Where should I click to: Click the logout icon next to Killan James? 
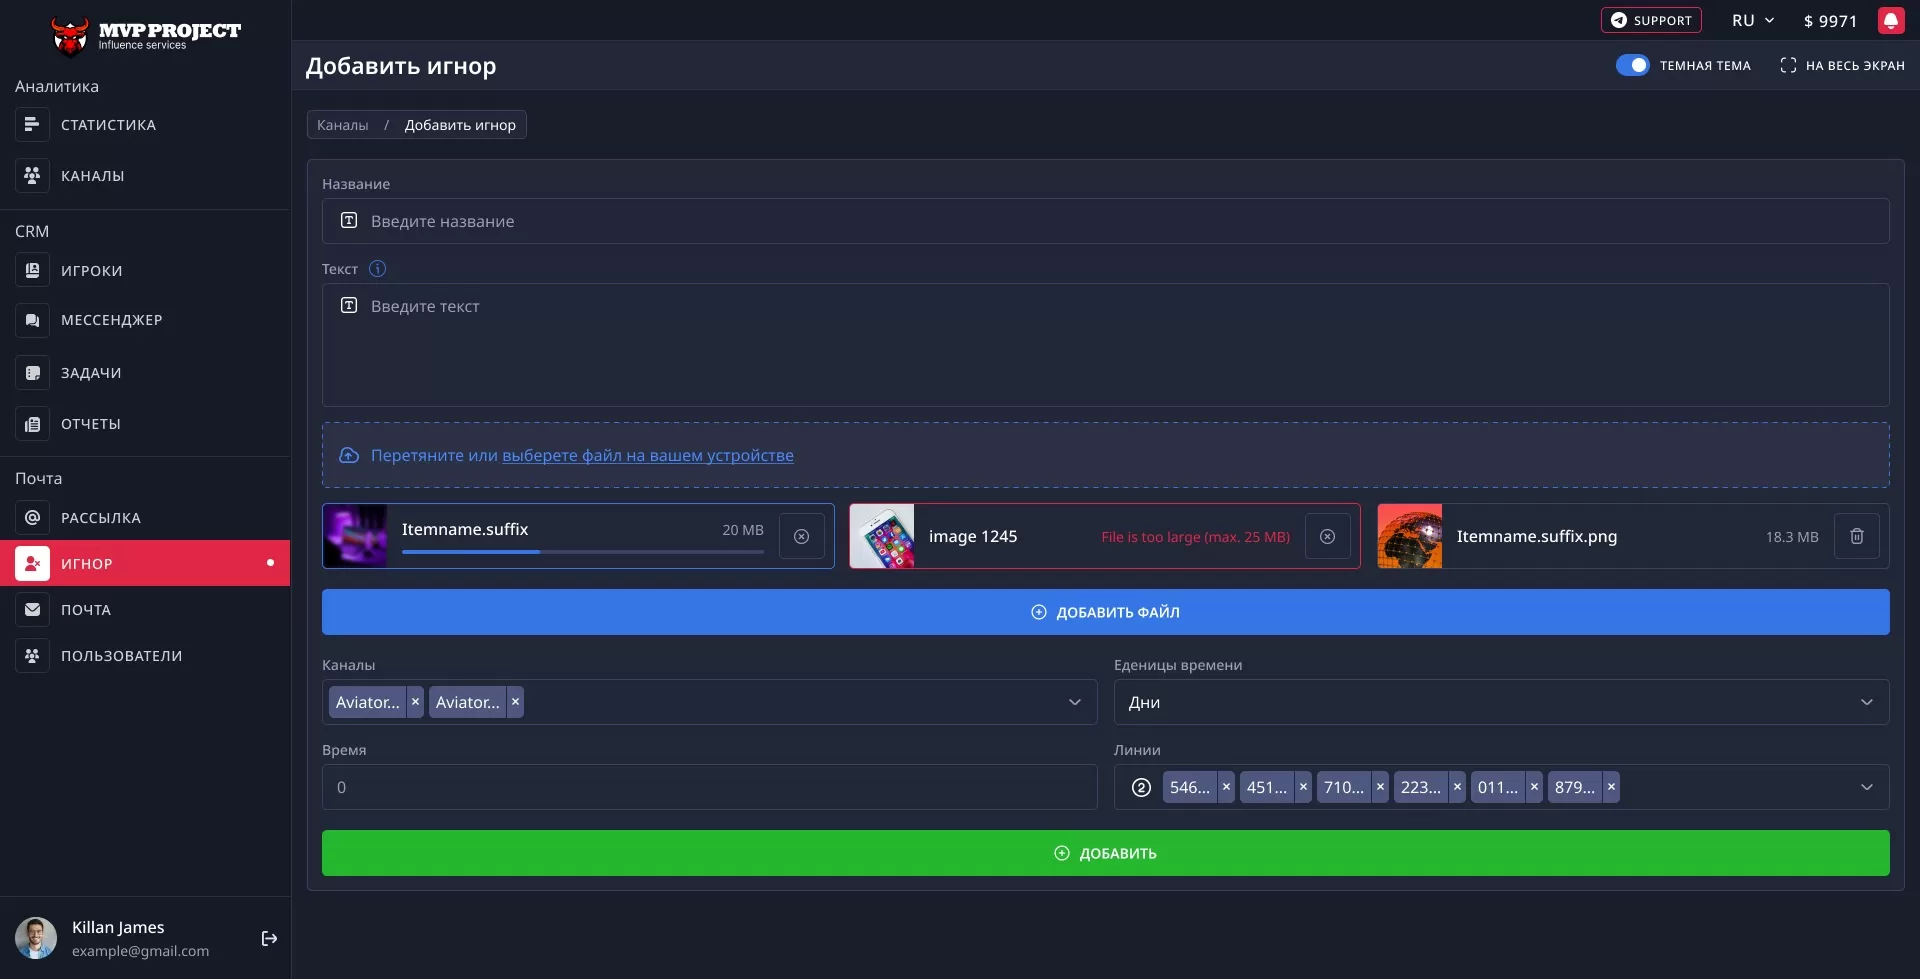pyautogui.click(x=269, y=938)
